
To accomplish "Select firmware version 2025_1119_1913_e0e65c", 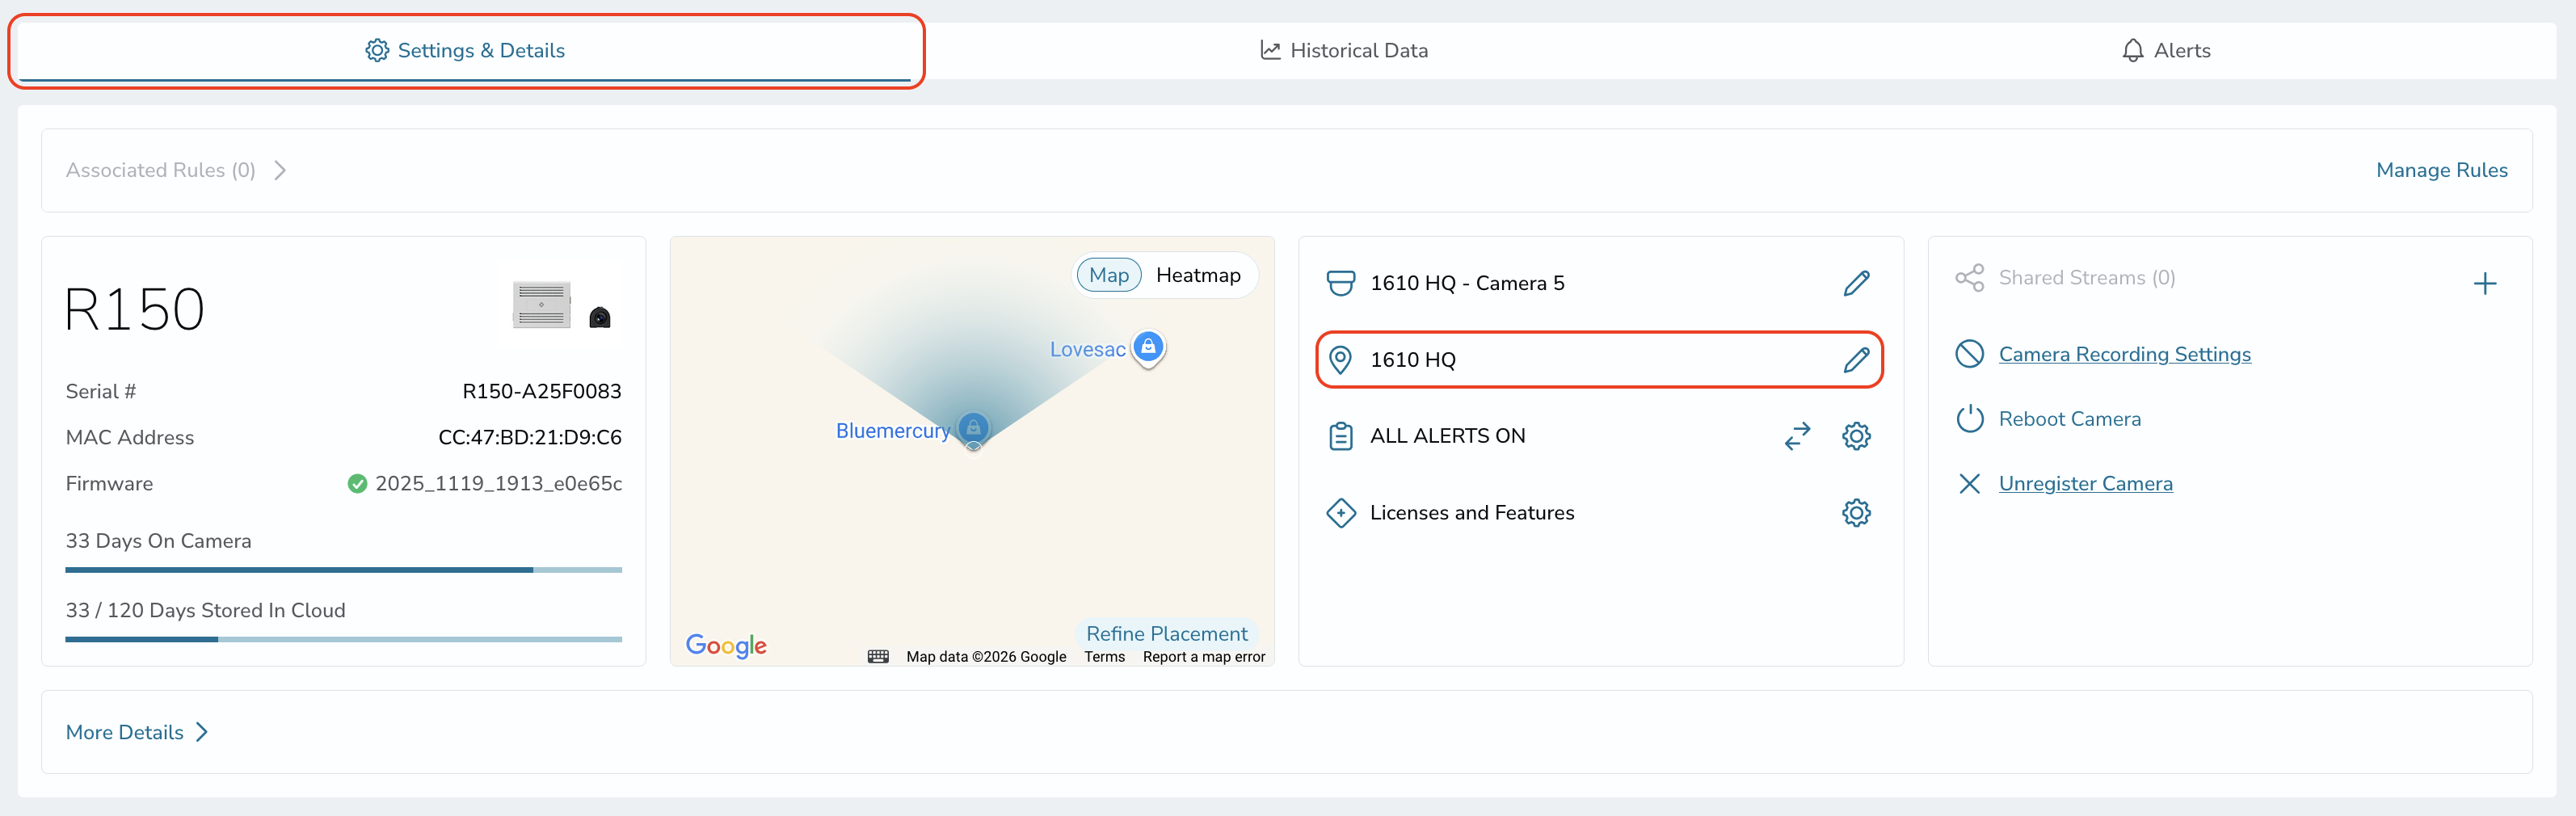I will [x=498, y=484].
